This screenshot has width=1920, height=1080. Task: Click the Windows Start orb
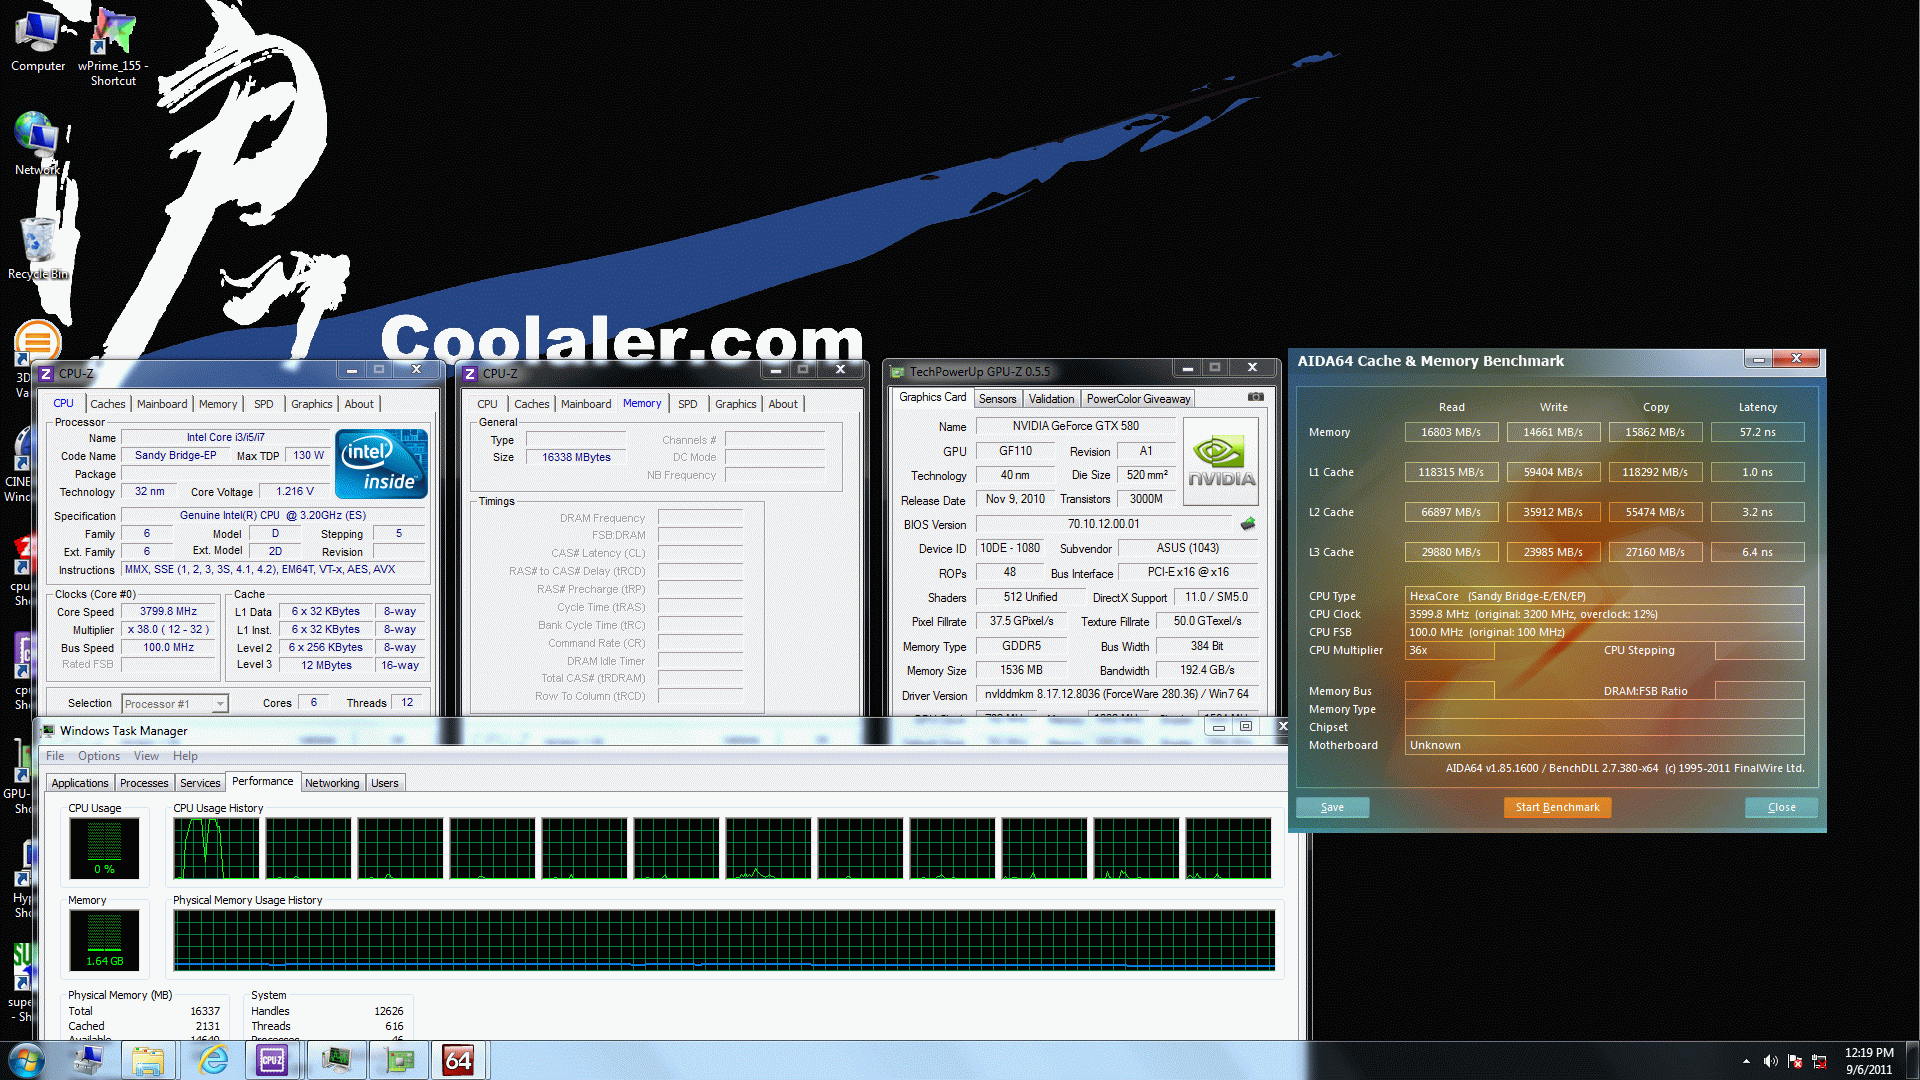pyautogui.click(x=27, y=1060)
